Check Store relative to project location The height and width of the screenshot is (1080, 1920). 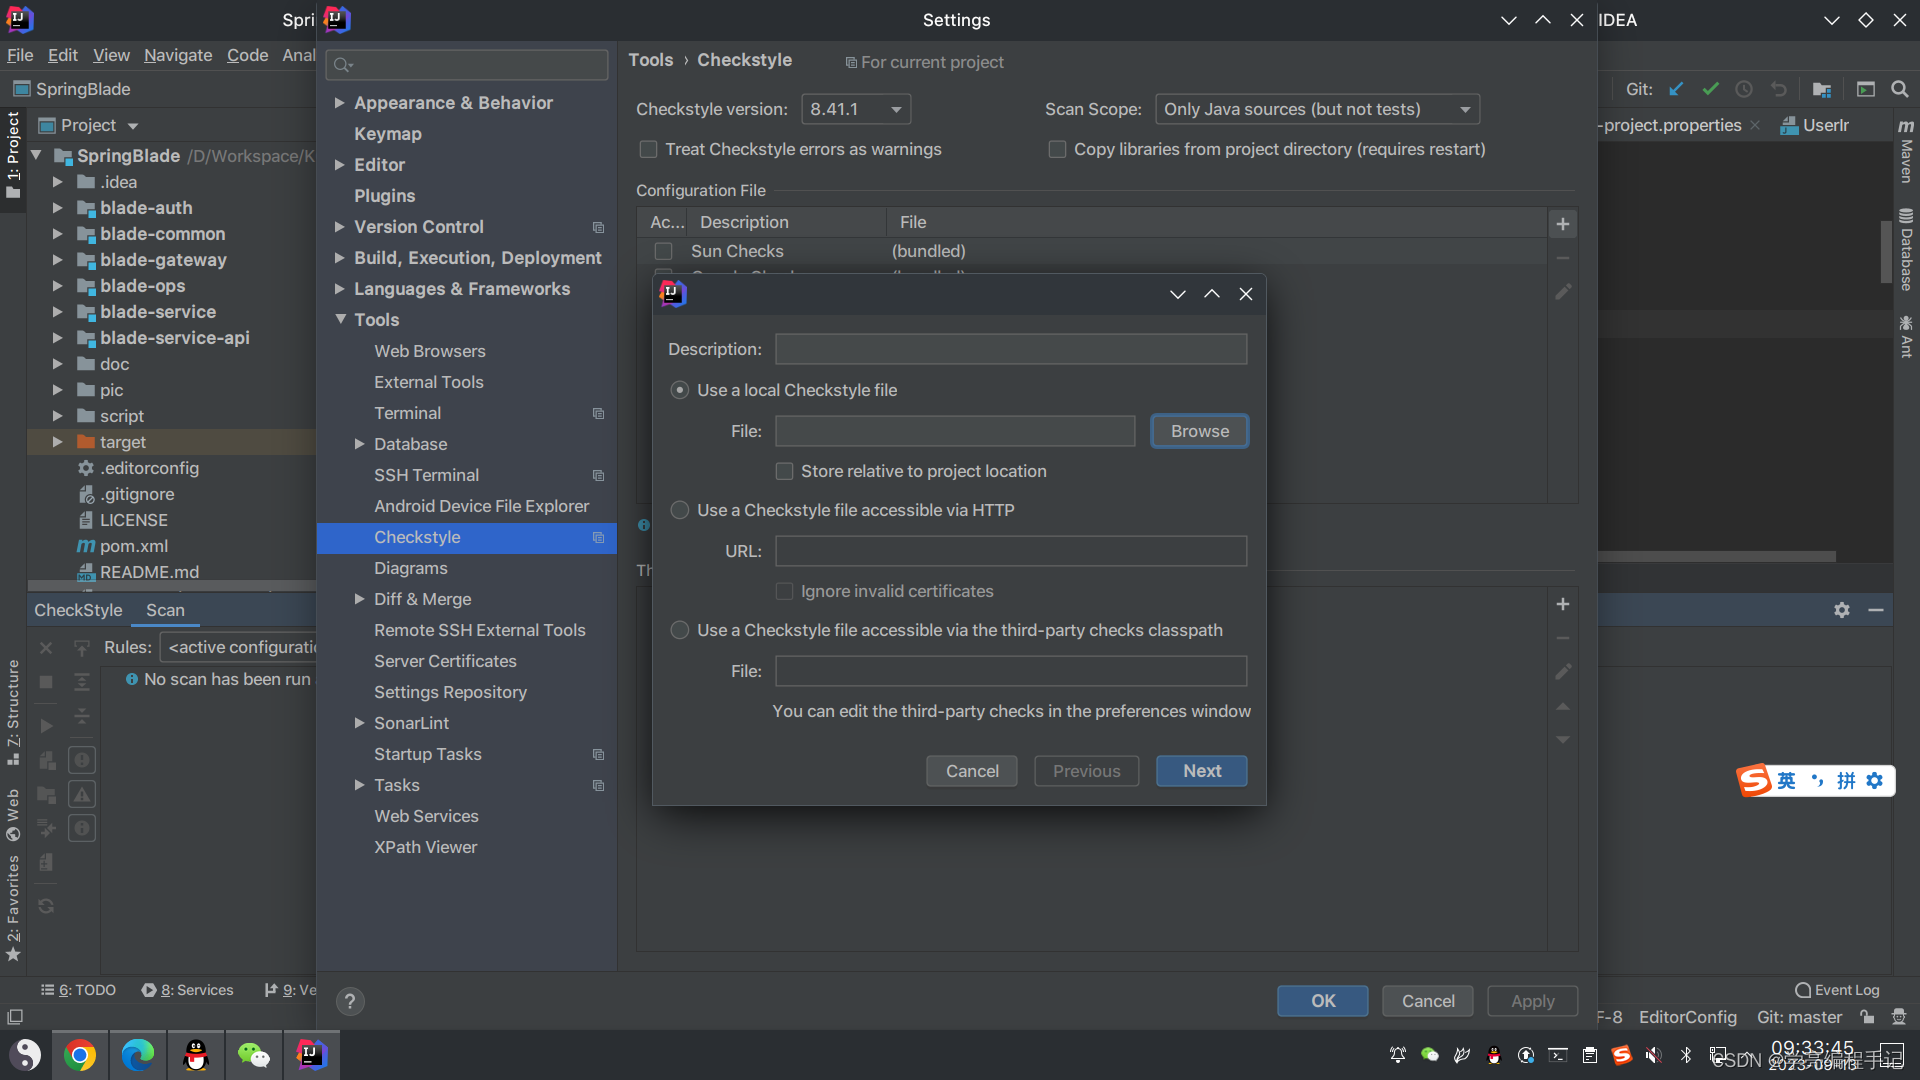coord(785,471)
